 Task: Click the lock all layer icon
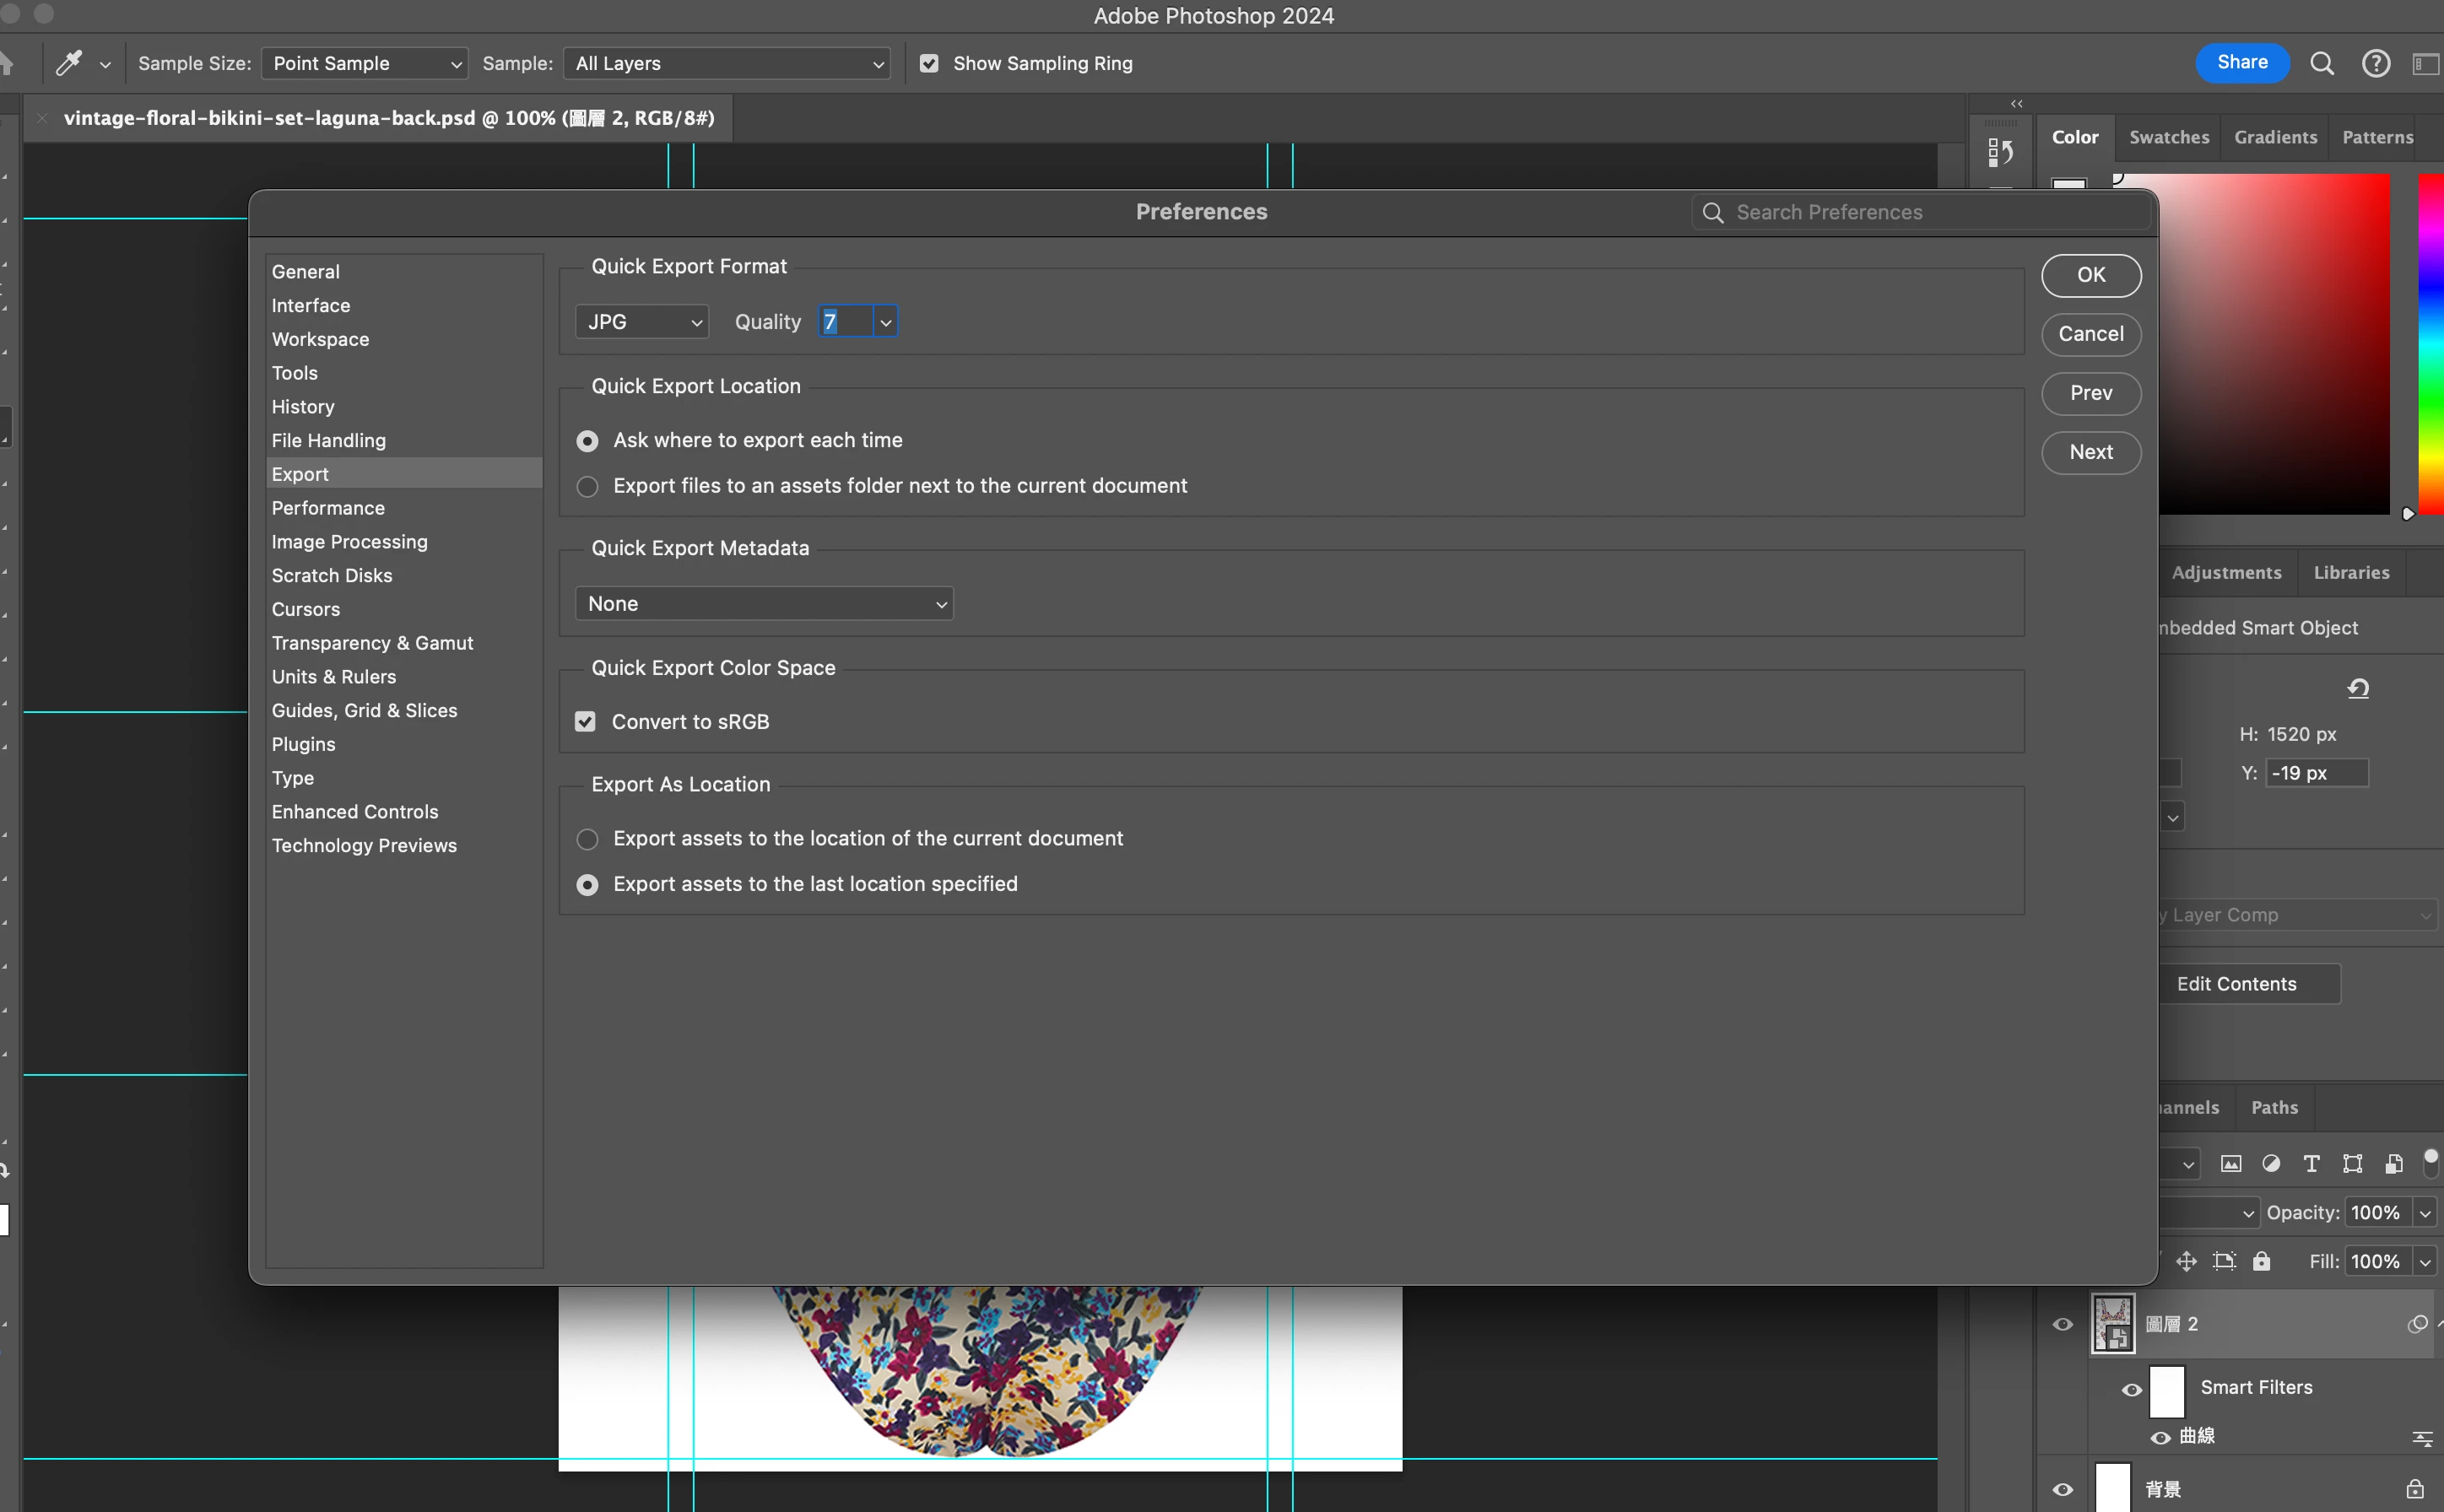pos(2261,1261)
